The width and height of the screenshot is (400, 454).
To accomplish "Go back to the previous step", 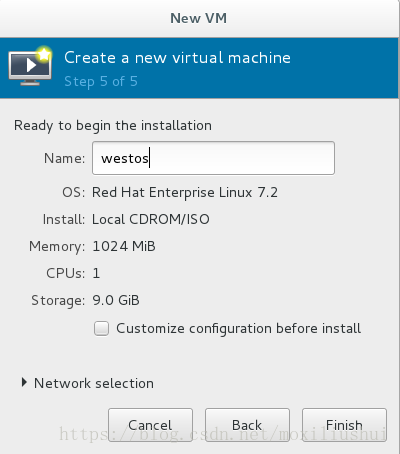I will click(x=247, y=425).
